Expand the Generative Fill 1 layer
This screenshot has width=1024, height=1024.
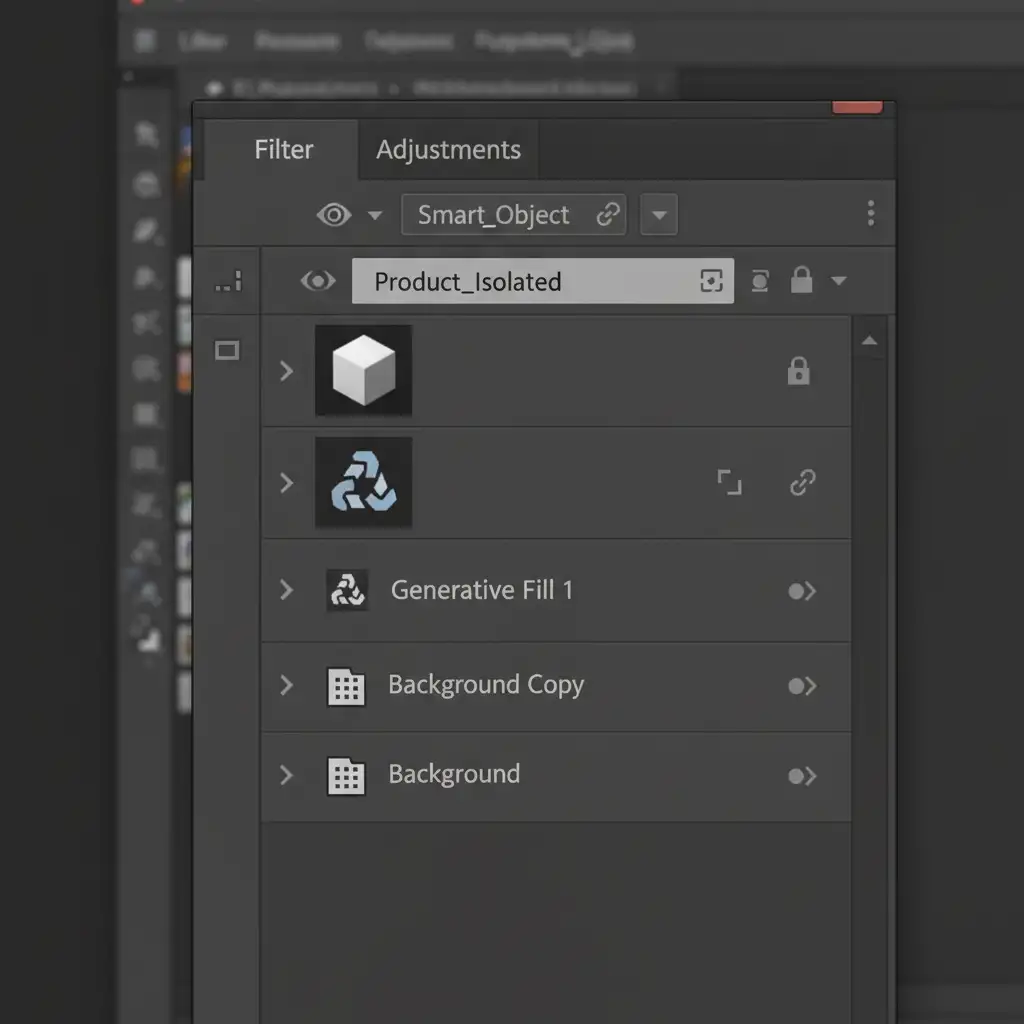click(x=287, y=590)
